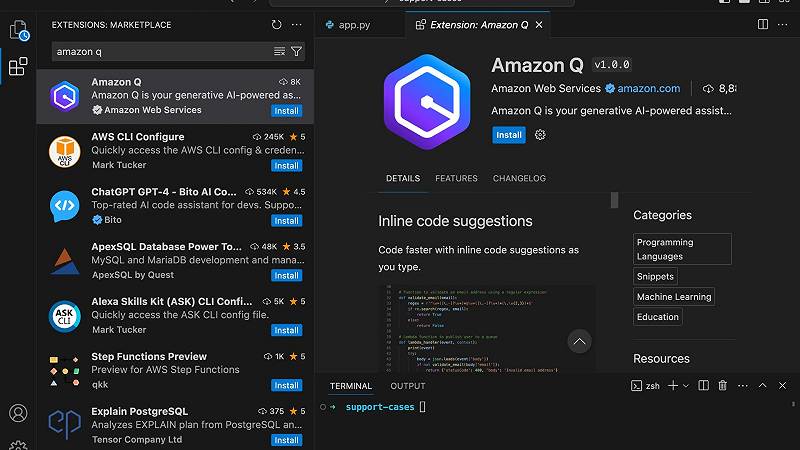Click the large Amazon Q logo

pos(427,102)
